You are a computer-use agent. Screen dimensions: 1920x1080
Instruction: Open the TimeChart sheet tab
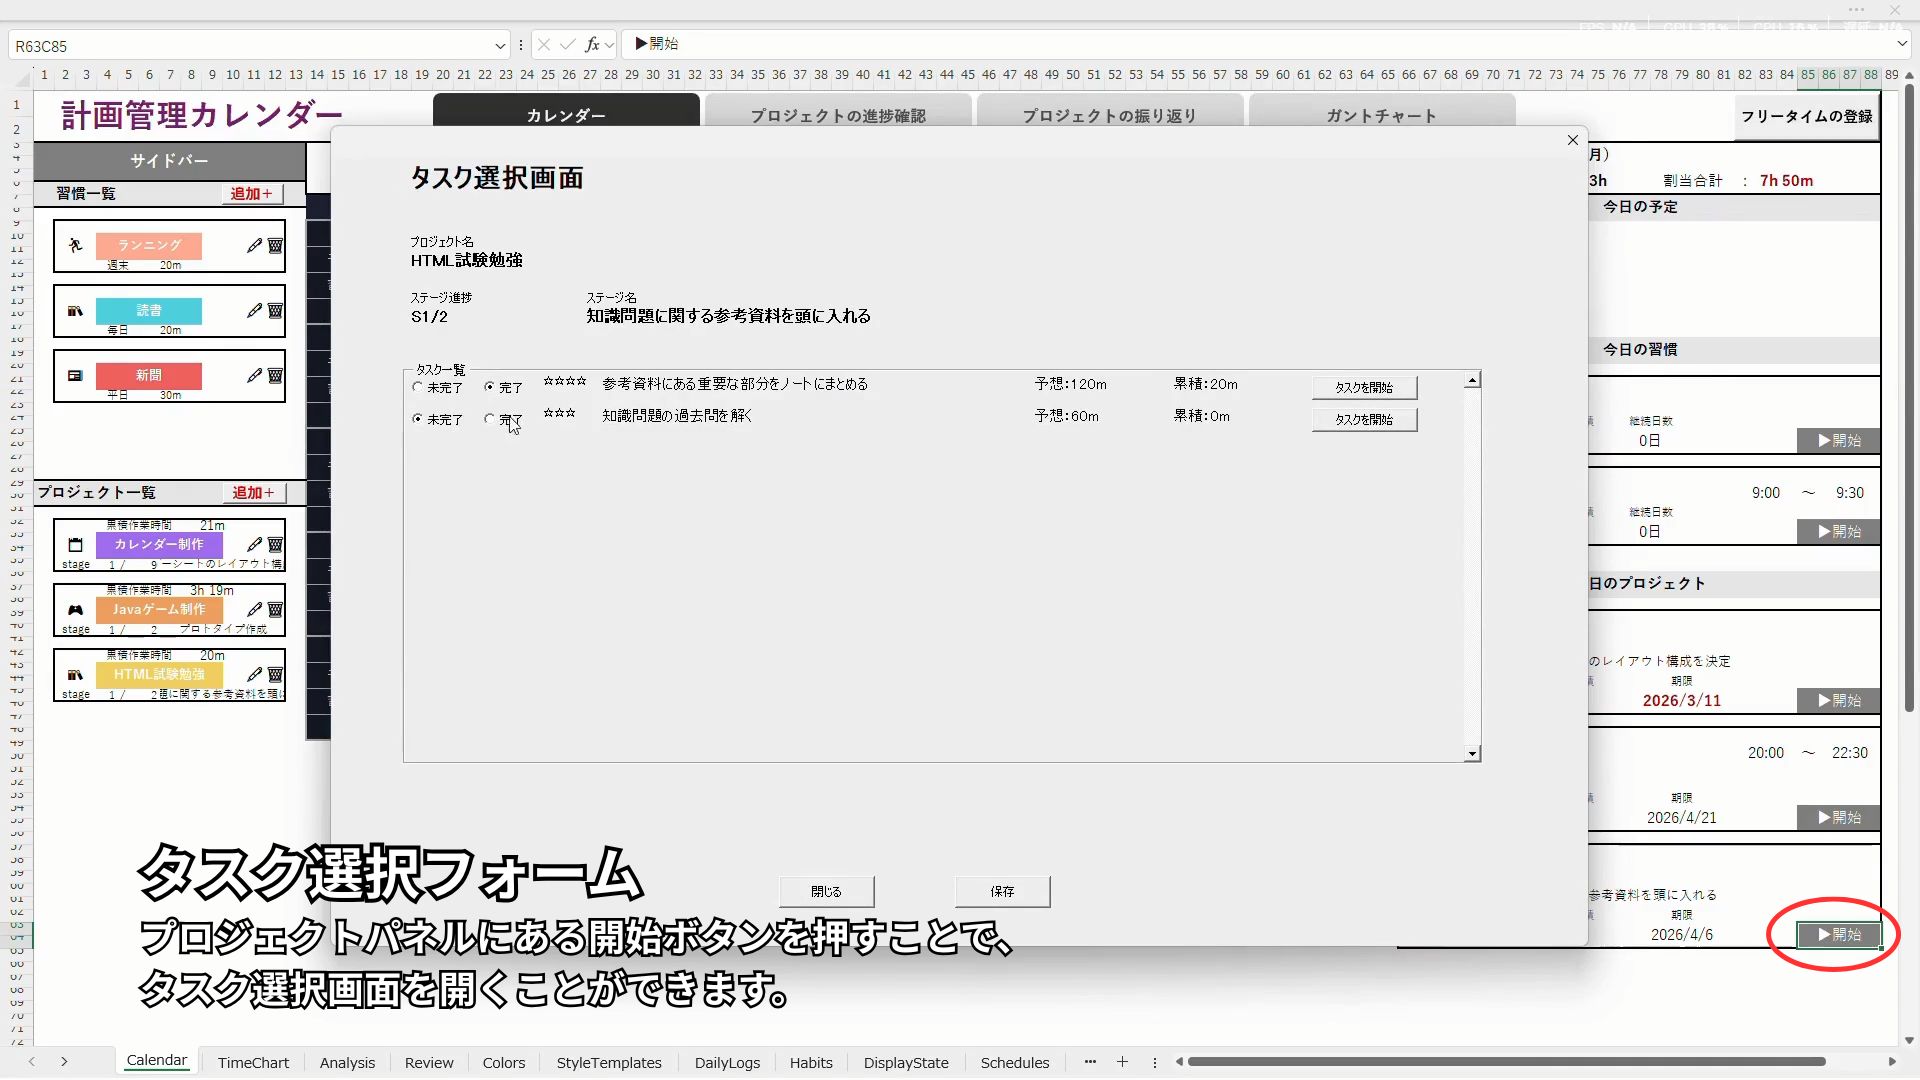pyautogui.click(x=253, y=1062)
